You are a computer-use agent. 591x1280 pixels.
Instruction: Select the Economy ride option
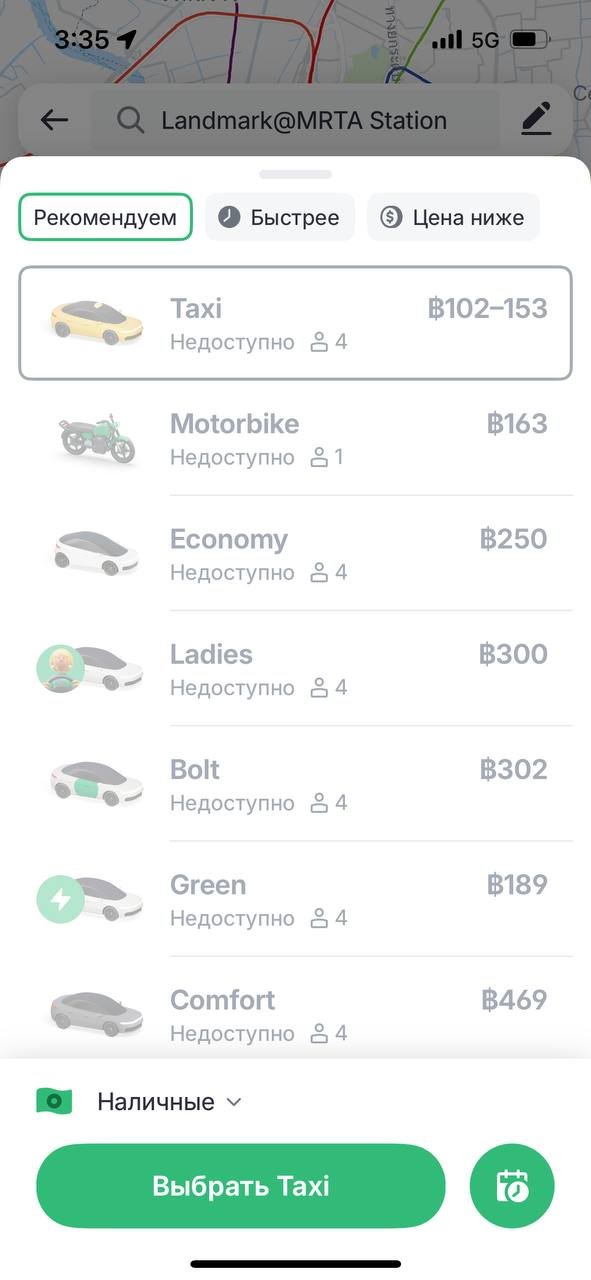pyautogui.click(x=296, y=553)
